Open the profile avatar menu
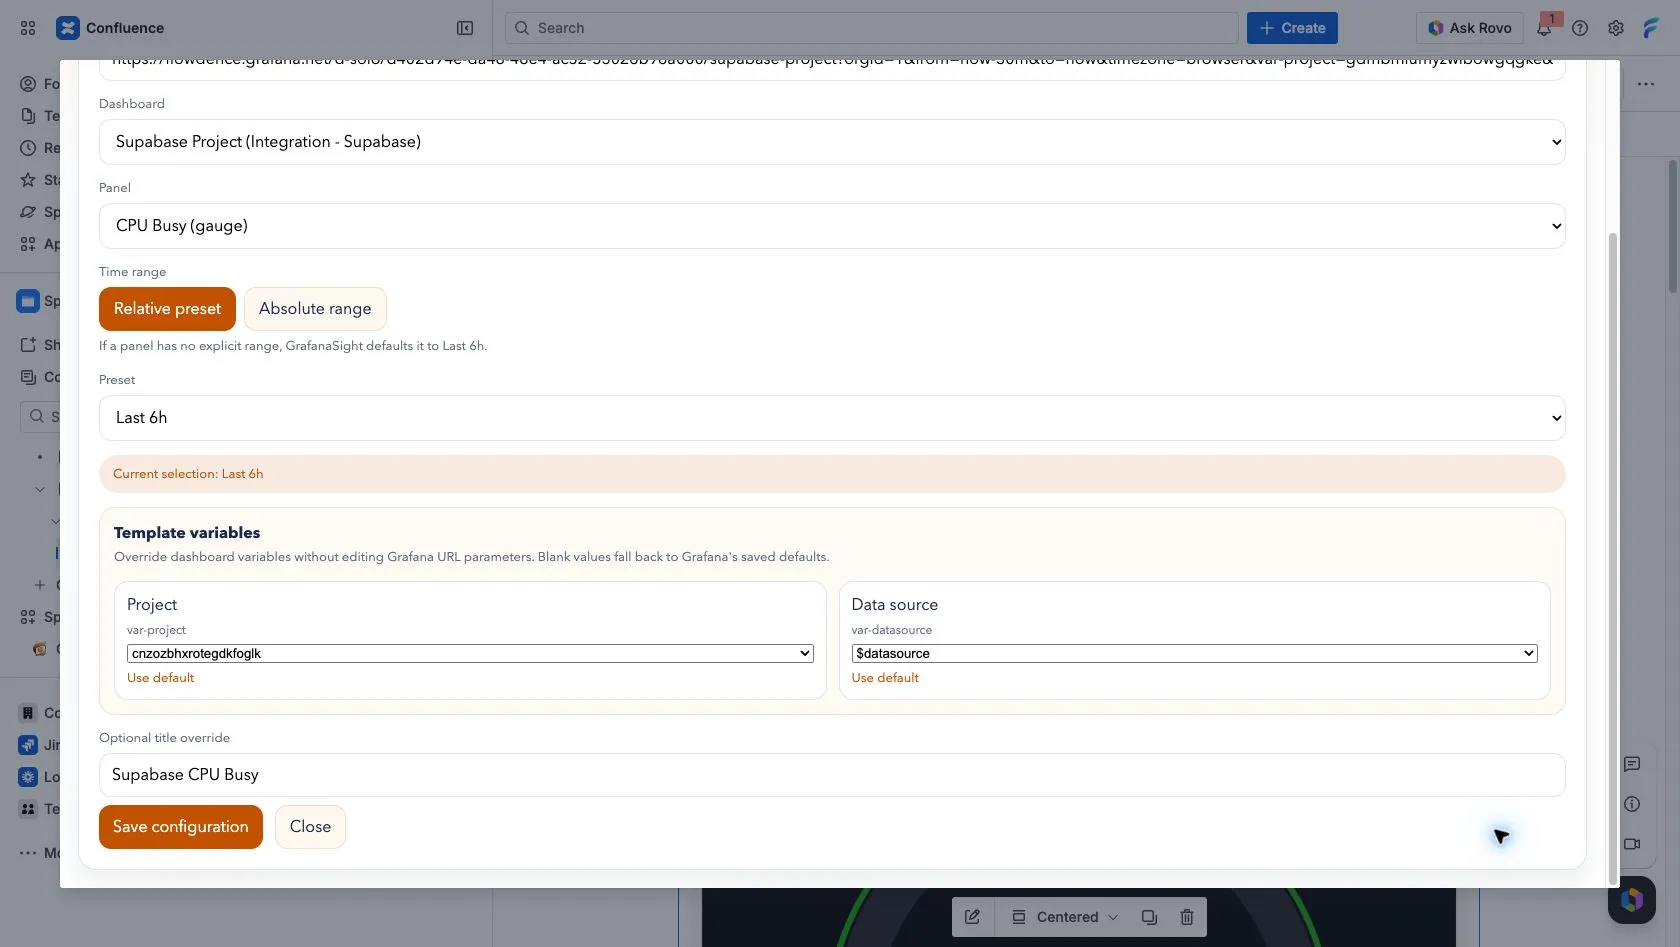Image resolution: width=1680 pixels, height=947 pixels. coord(1651,28)
